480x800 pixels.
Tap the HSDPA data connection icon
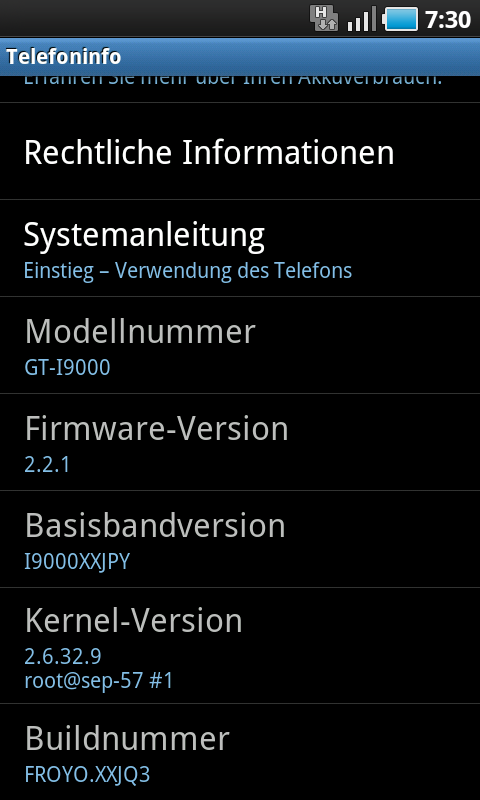[324, 19]
